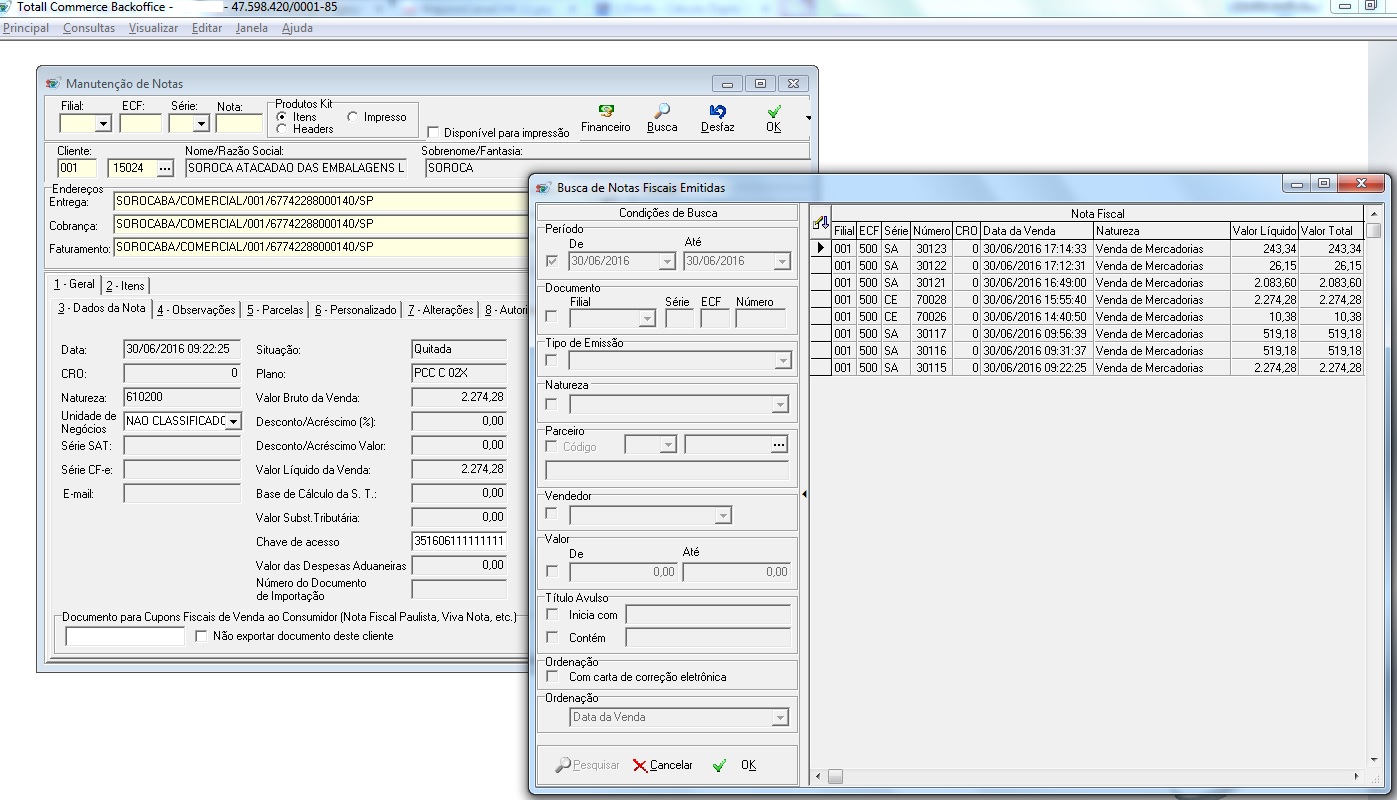The height and width of the screenshot is (800, 1397).
Task: Enable the Vendedor filter checkbox
Action: tap(552, 514)
